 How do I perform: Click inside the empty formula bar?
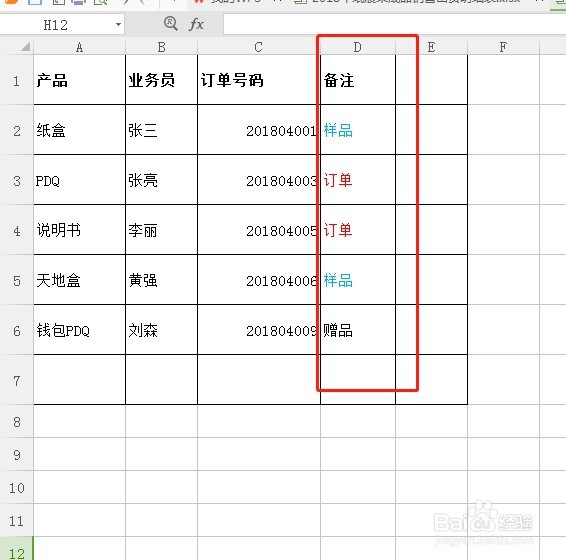tap(395, 25)
